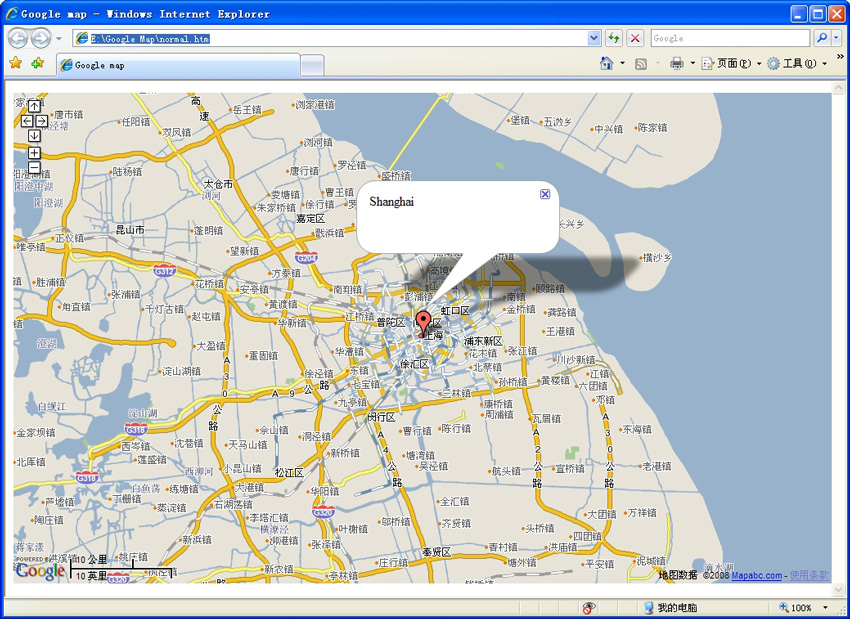Zoom out the map with minus button

coord(34,167)
